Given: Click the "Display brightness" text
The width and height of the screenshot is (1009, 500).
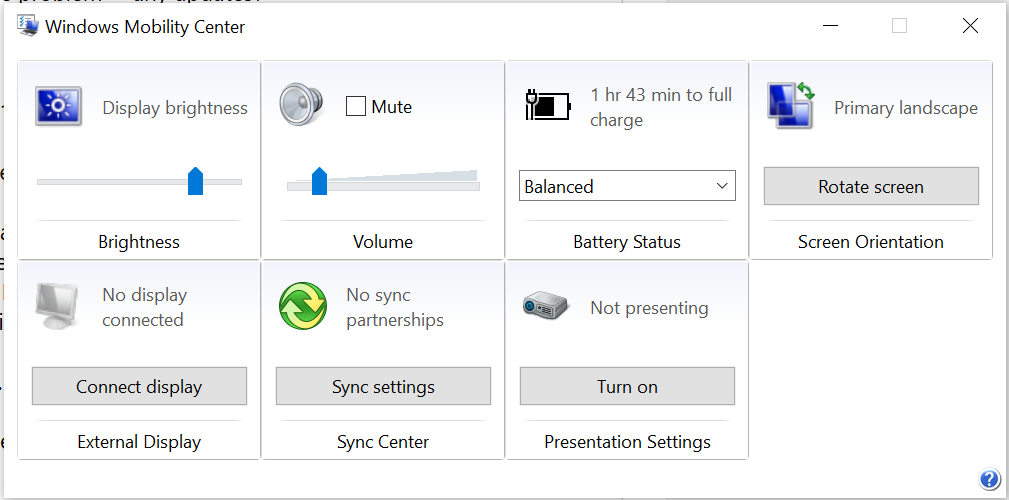Looking at the screenshot, I should coord(175,107).
